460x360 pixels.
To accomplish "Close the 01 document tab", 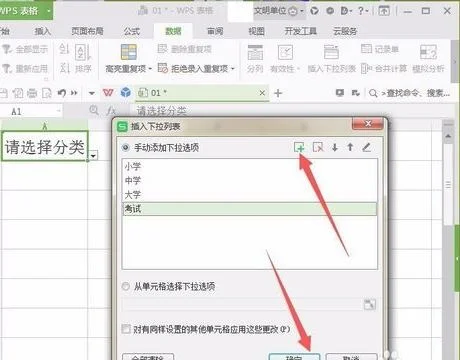I will point(262,93).
